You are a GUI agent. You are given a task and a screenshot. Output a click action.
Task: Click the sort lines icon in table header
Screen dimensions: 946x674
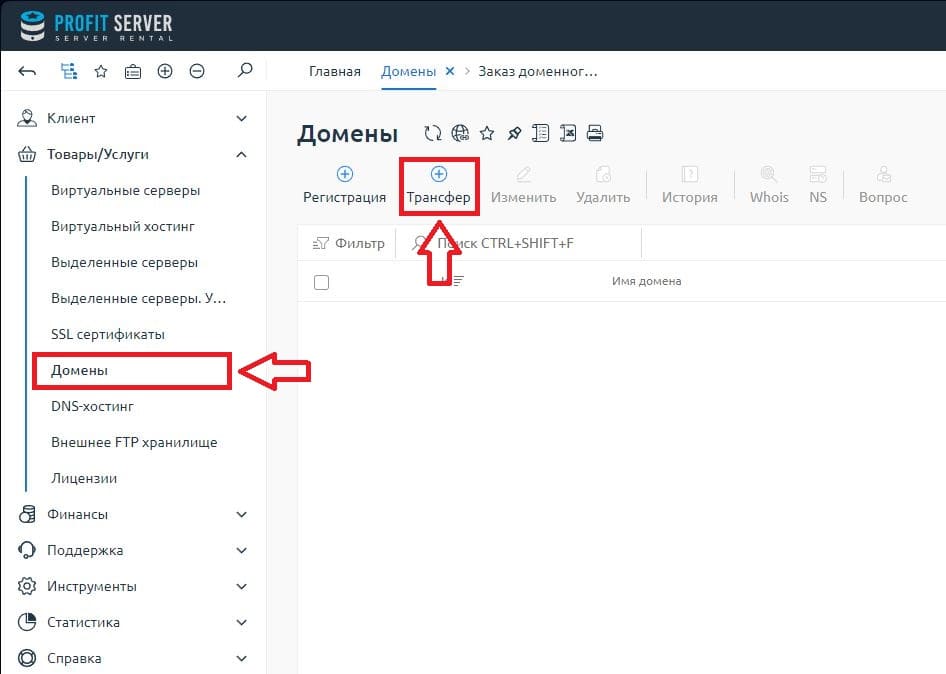tap(457, 281)
